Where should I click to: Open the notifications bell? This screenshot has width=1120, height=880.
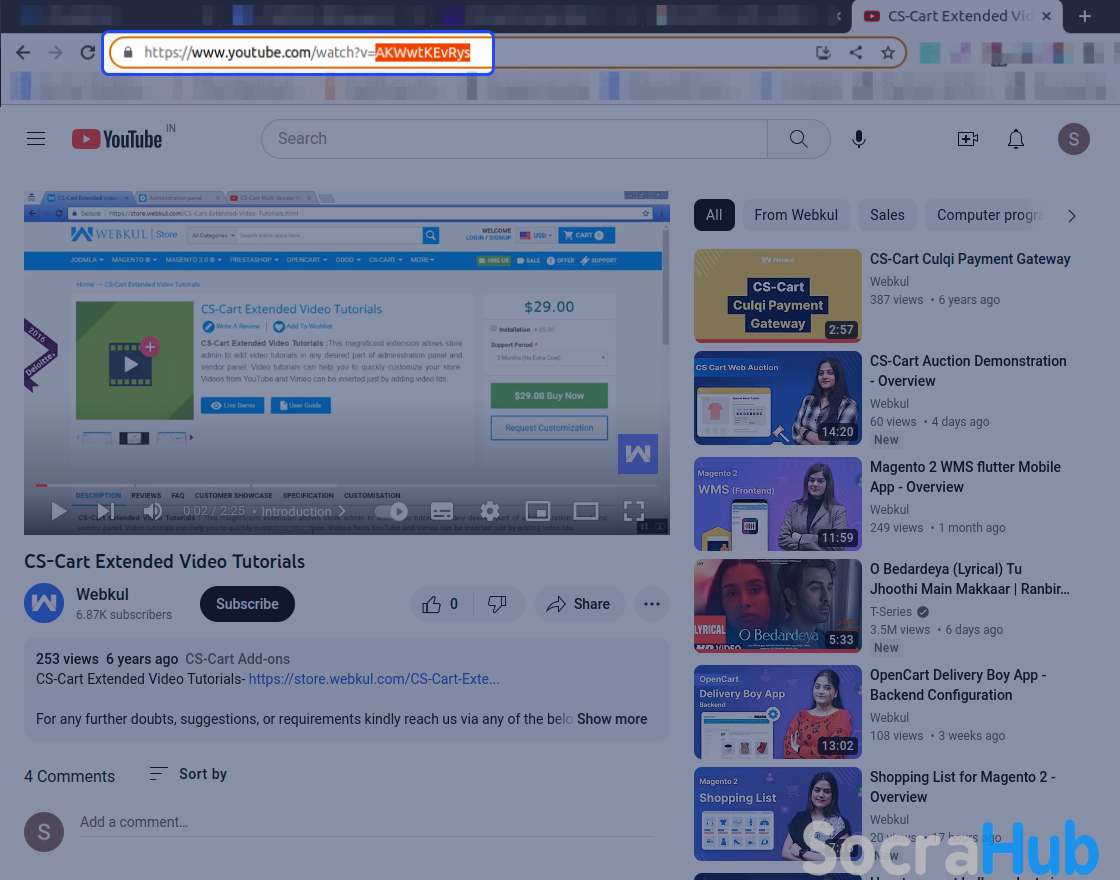point(1015,139)
